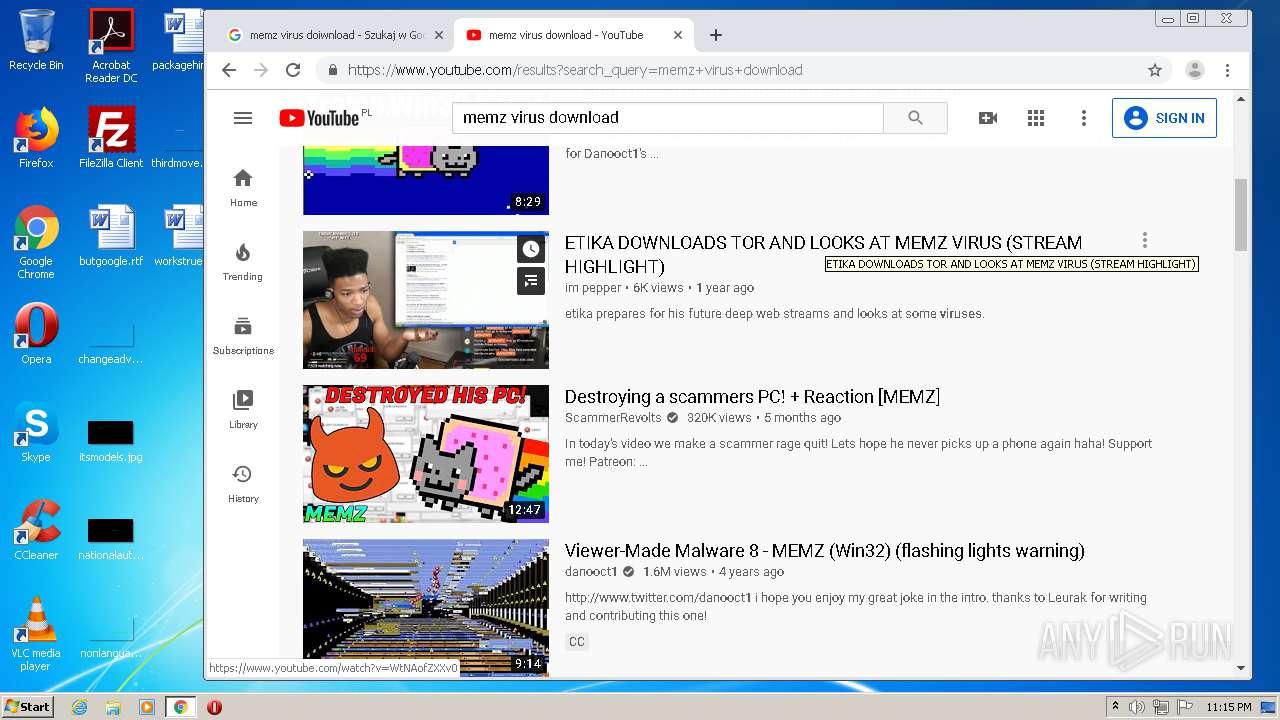Click Chrome forward arrow
The image size is (1280, 720).
click(x=261, y=70)
